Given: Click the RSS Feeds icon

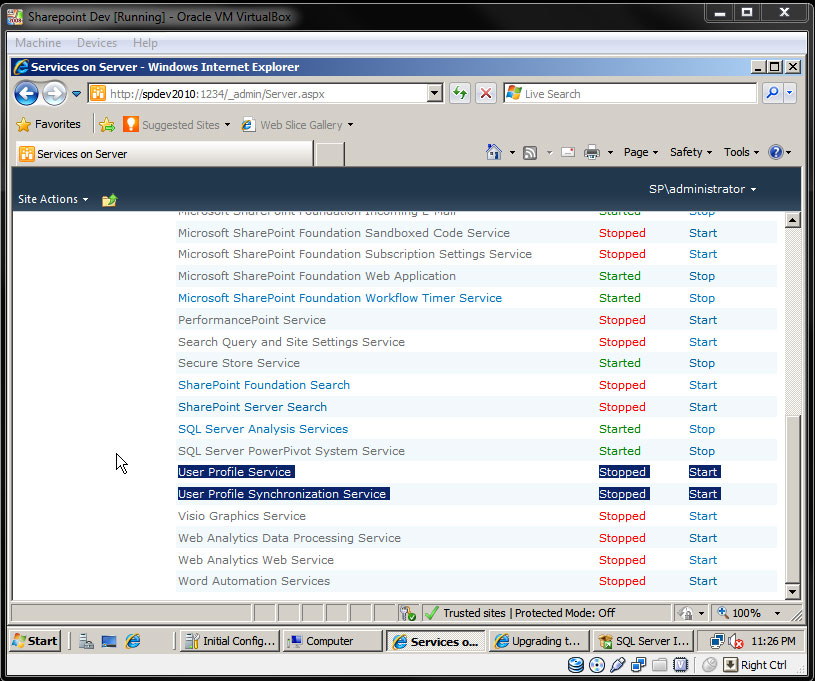Looking at the screenshot, I should [530, 153].
